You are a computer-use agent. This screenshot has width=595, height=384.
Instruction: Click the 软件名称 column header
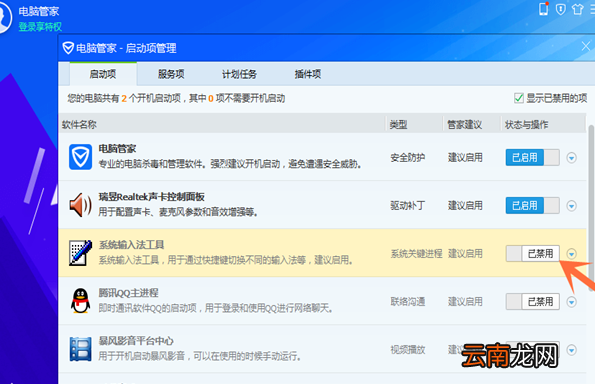[x=79, y=124]
